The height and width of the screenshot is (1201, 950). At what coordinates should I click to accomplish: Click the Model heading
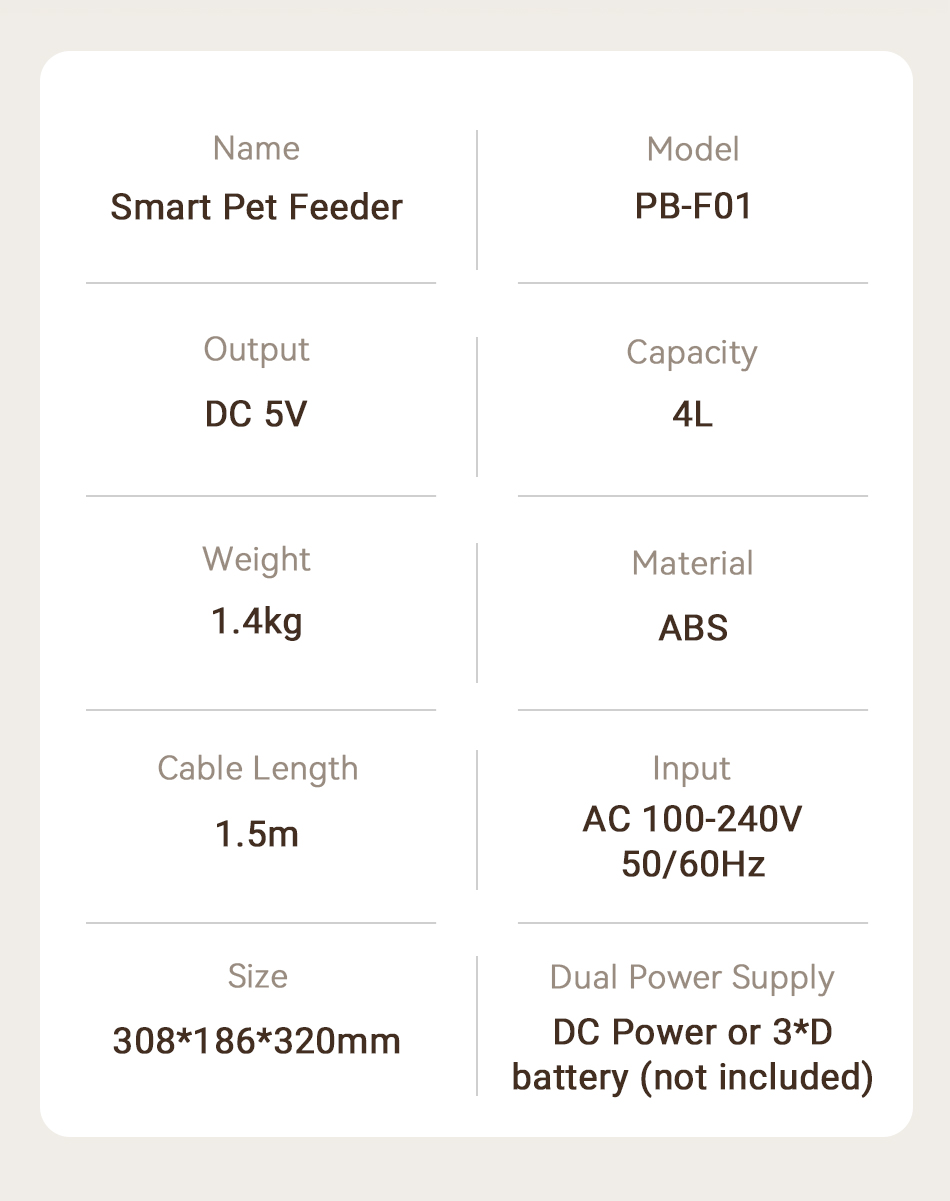pos(692,149)
